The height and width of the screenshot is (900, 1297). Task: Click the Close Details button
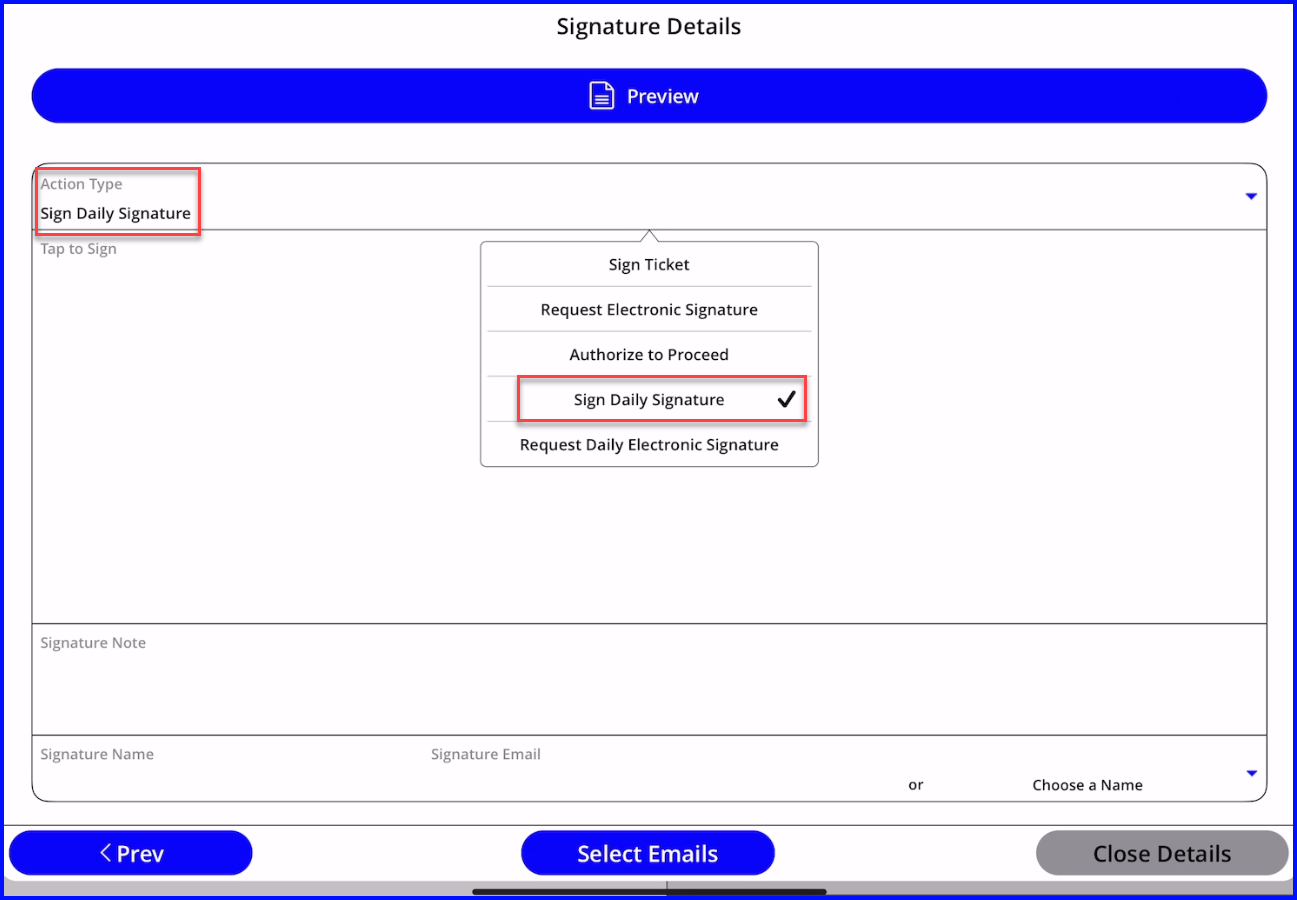tap(1162, 853)
